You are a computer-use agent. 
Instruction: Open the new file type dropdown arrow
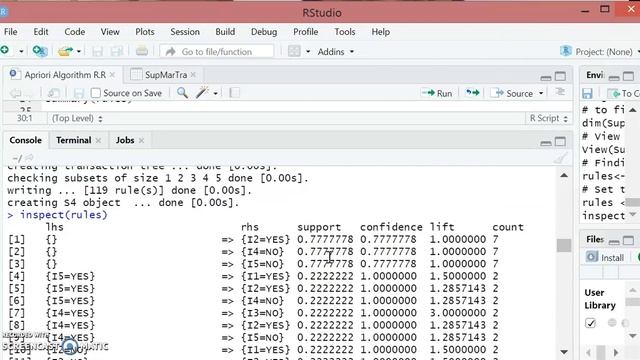point(21,51)
